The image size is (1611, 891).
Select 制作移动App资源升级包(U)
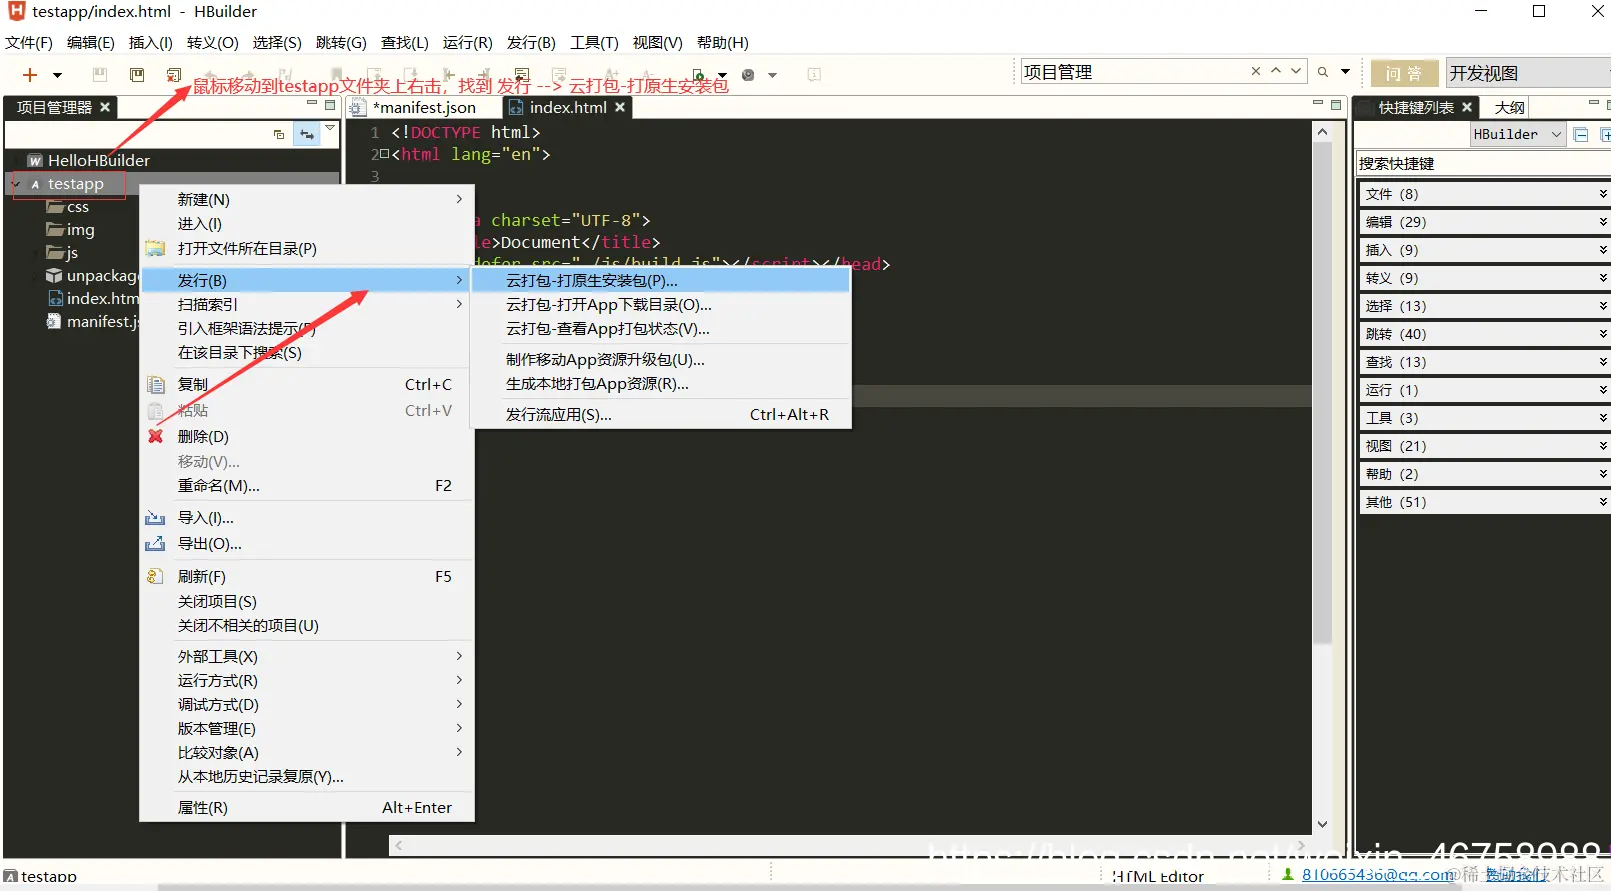tap(661, 360)
